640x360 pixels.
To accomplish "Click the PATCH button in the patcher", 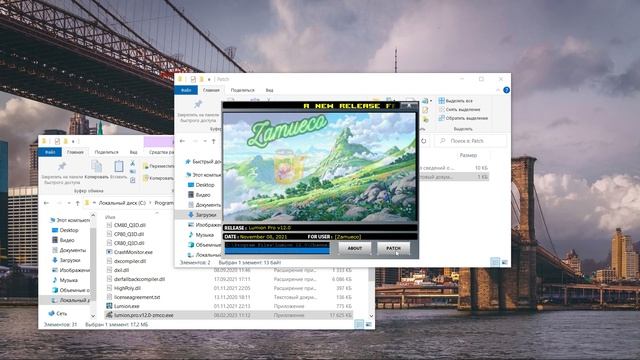I will click(x=393, y=248).
